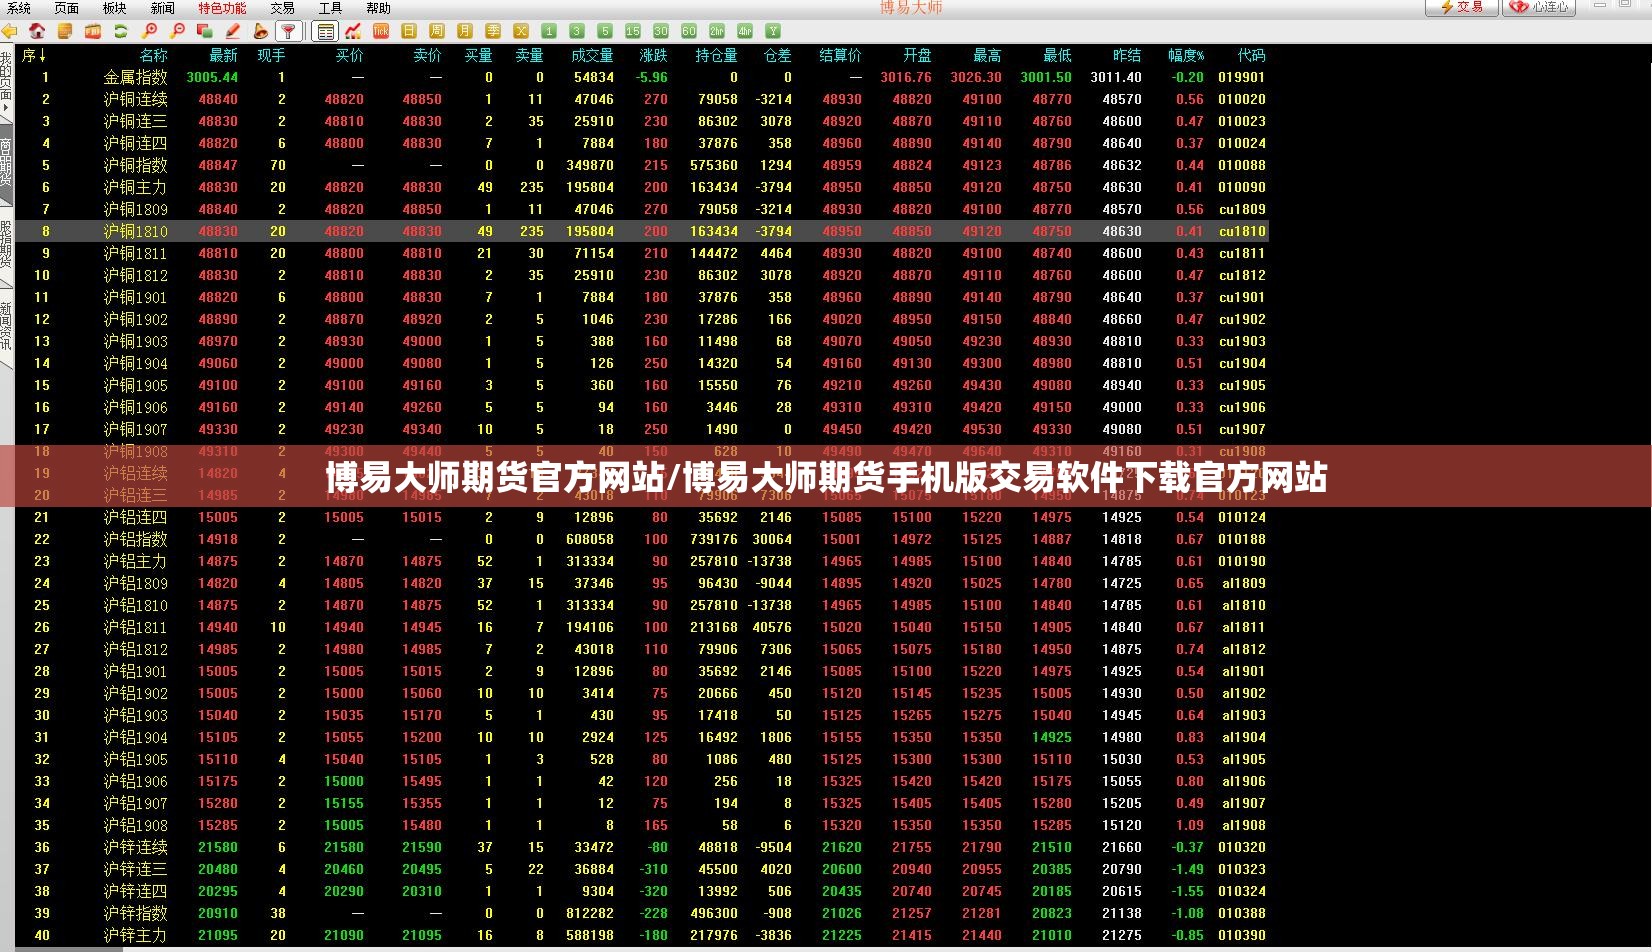Select the 沪铜连续 row
The width and height of the screenshot is (1652, 952).
pyautogui.click(x=641, y=99)
